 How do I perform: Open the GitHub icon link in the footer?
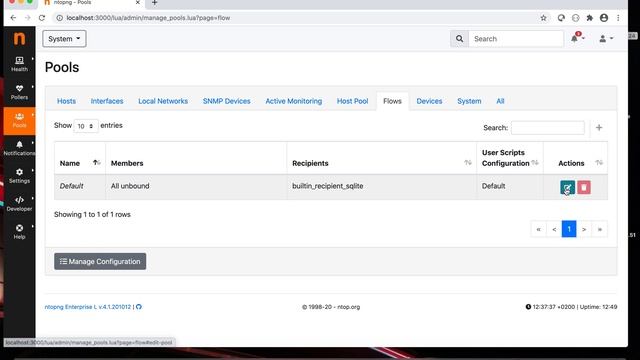pyautogui.click(x=139, y=307)
